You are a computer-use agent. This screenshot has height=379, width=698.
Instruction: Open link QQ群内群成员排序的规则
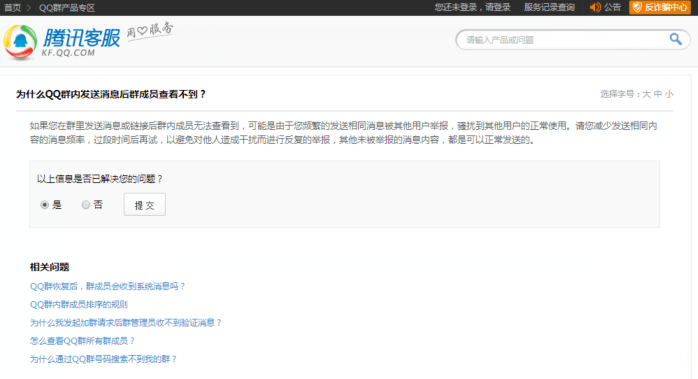[79, 304]
